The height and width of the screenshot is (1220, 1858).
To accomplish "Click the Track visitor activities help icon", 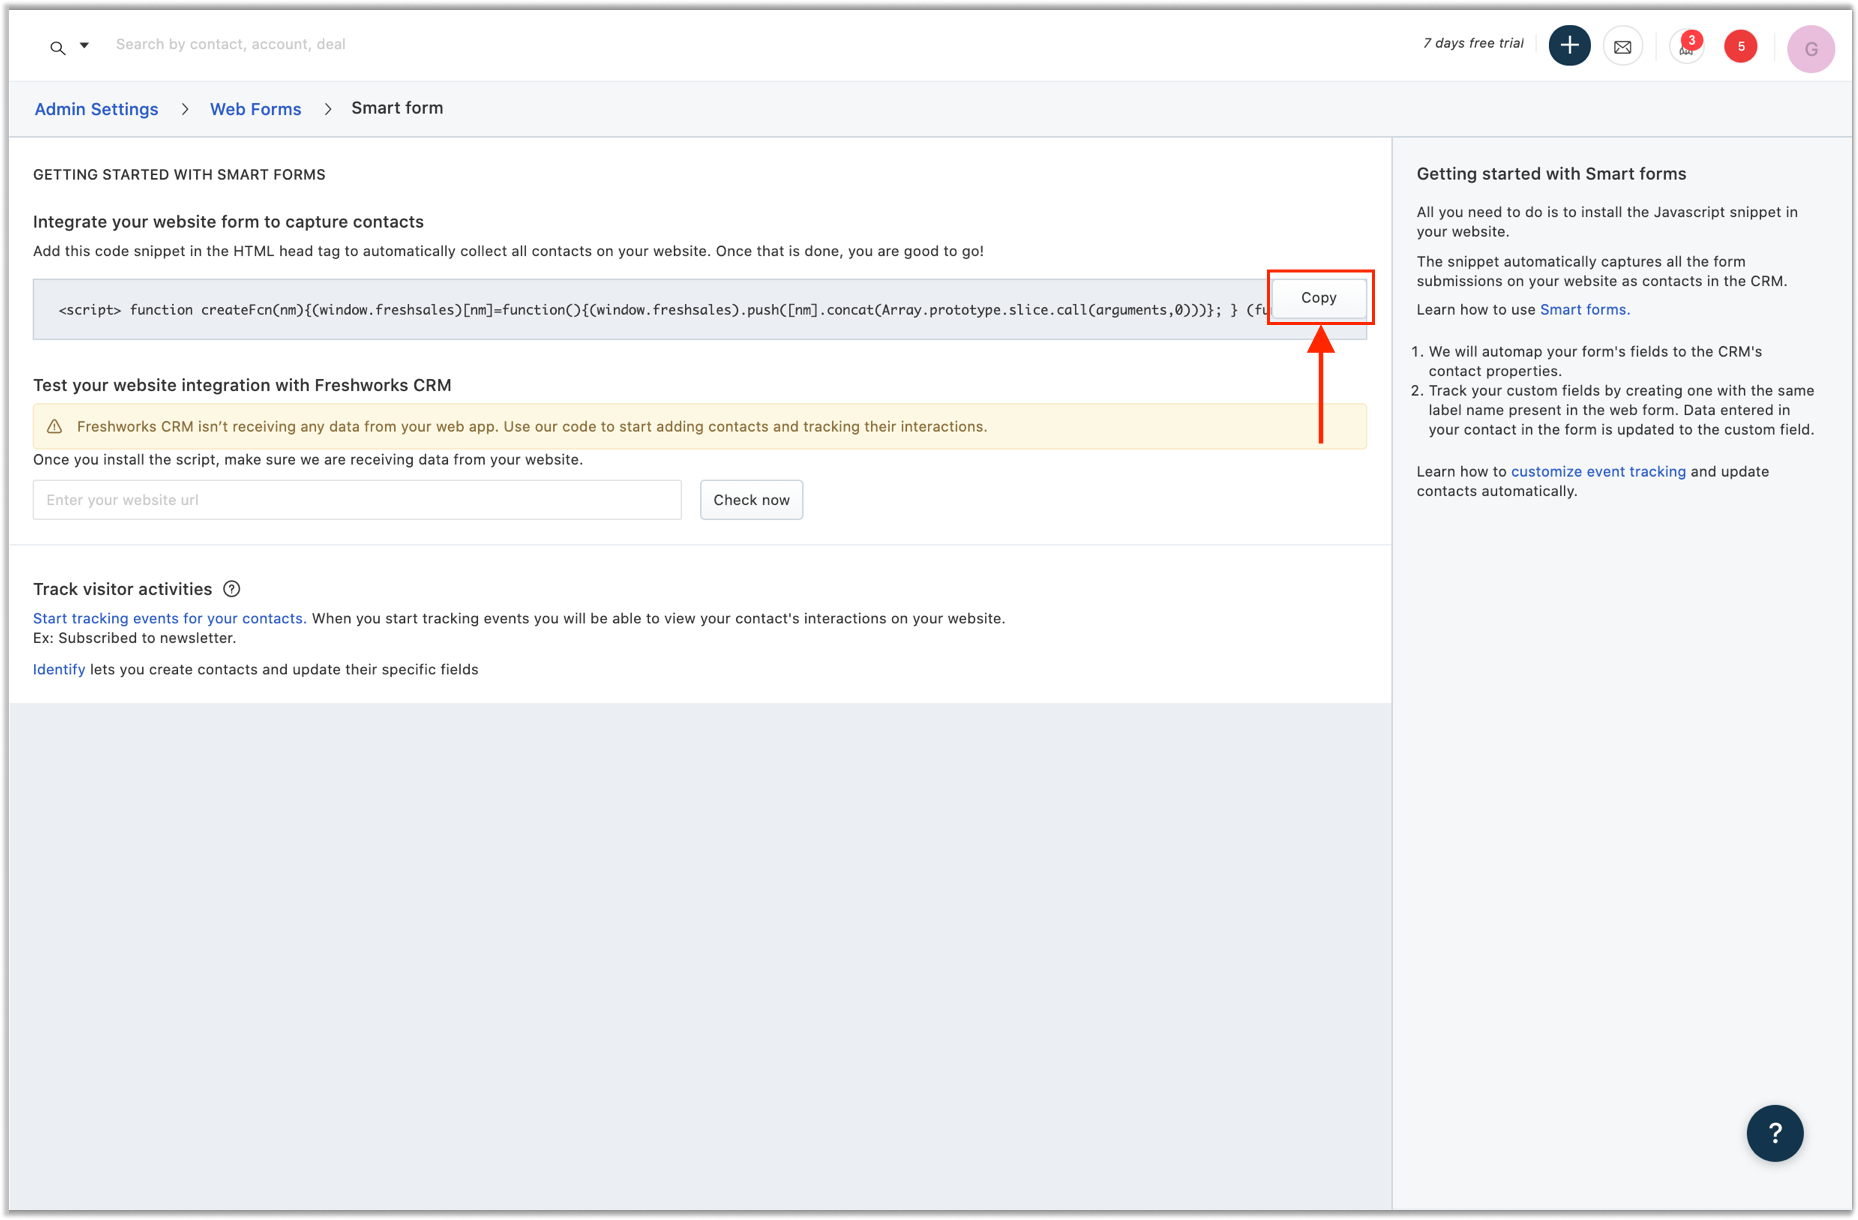I will [232, 589].
